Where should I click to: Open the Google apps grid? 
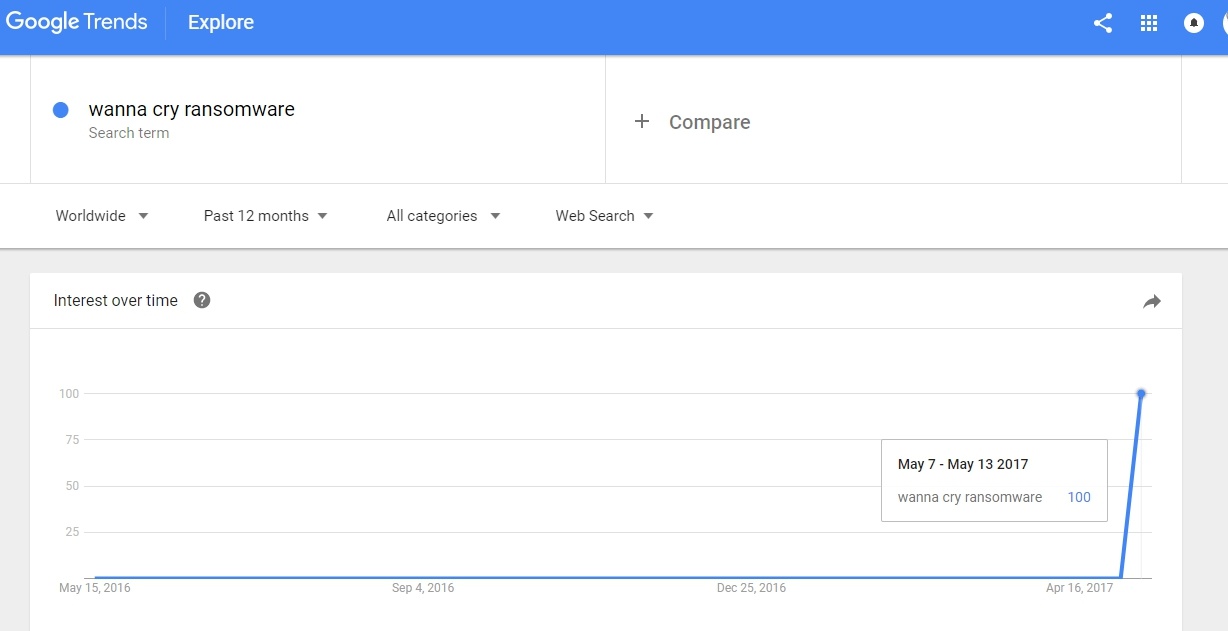[1149, 23]
